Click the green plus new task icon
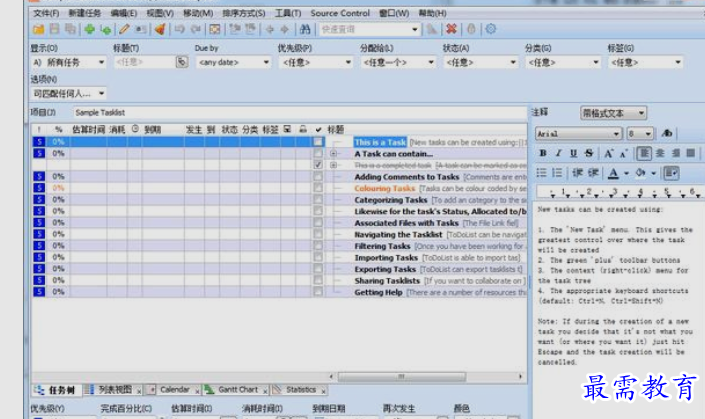 click(x=89, y=29)
